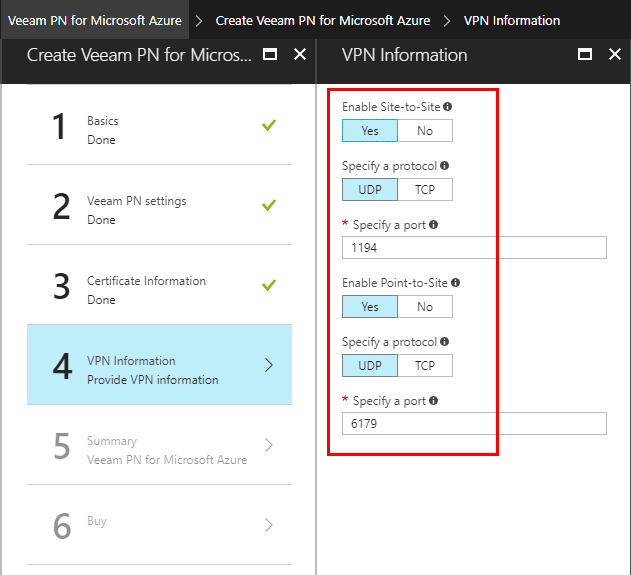Screen dimensions: 631x575
Task: Close the VPN Information blade
Action: tap(614, 55)
